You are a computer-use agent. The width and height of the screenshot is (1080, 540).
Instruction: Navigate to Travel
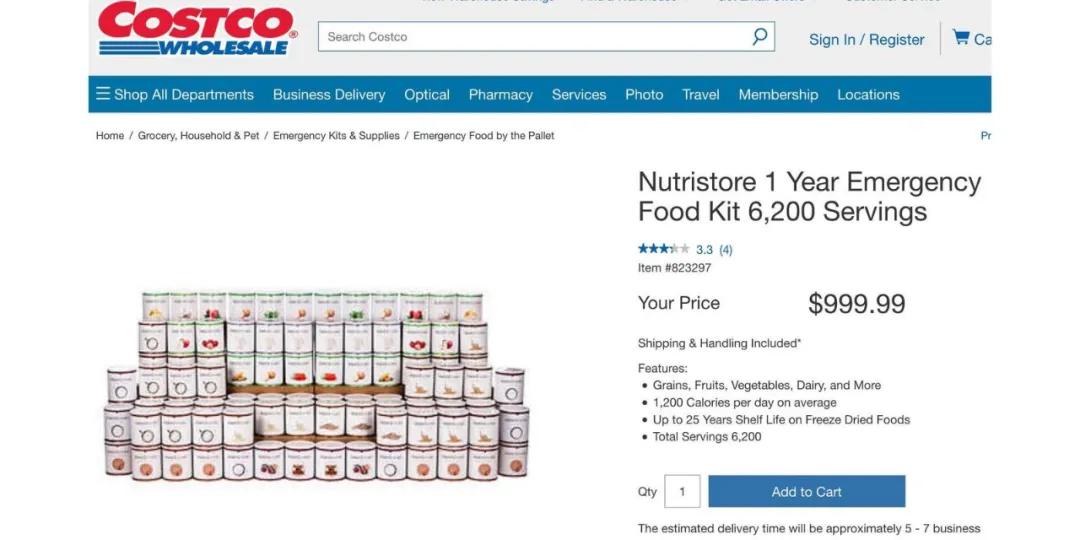pos(700,94)
